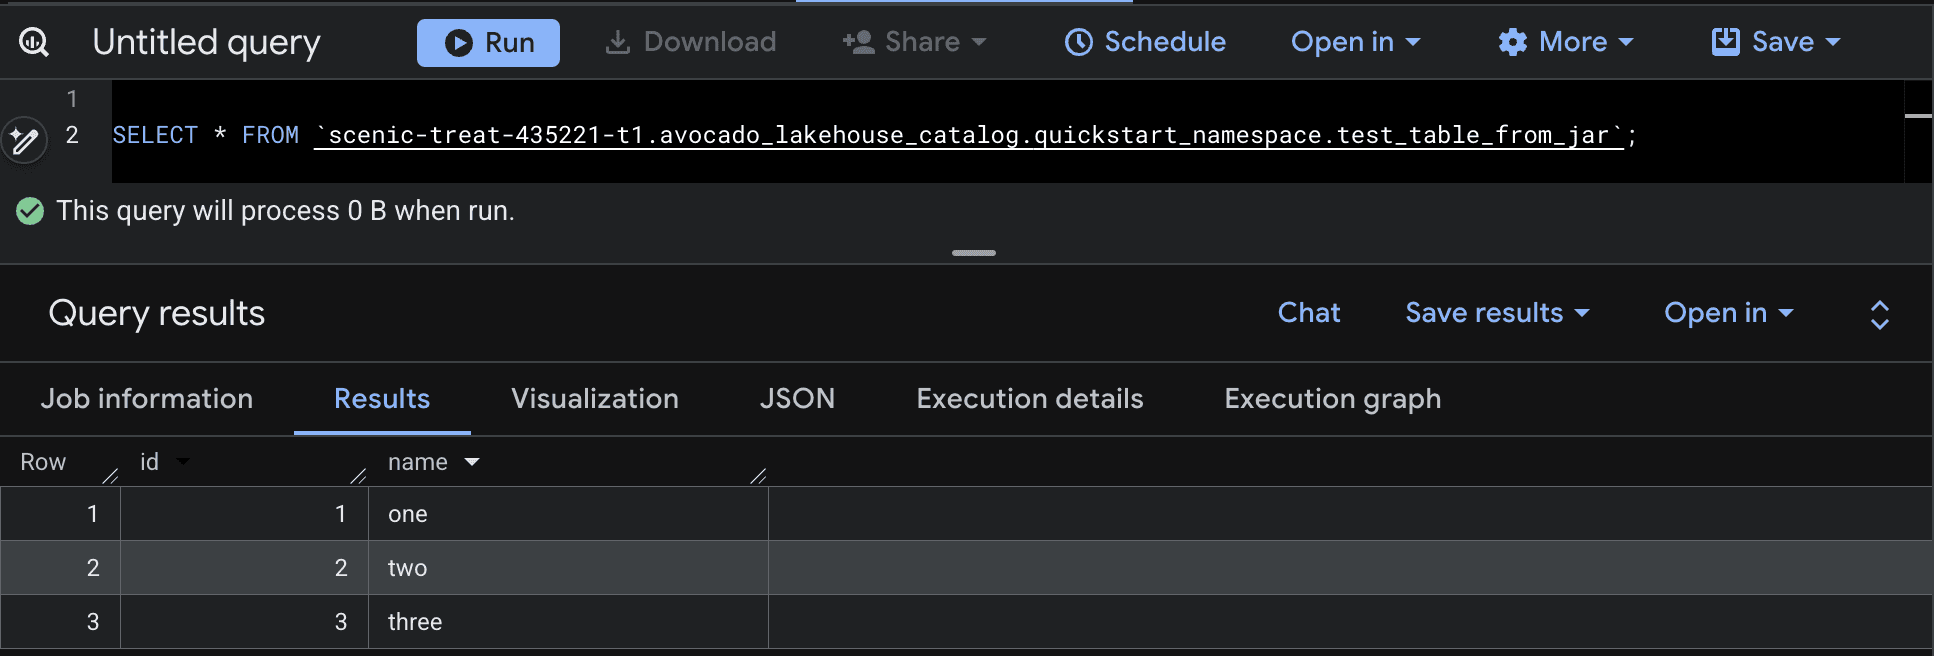This screenshot has width=1934, height=656.
Task: Expand the Save dropdown
Action: tap(1775, 42)
